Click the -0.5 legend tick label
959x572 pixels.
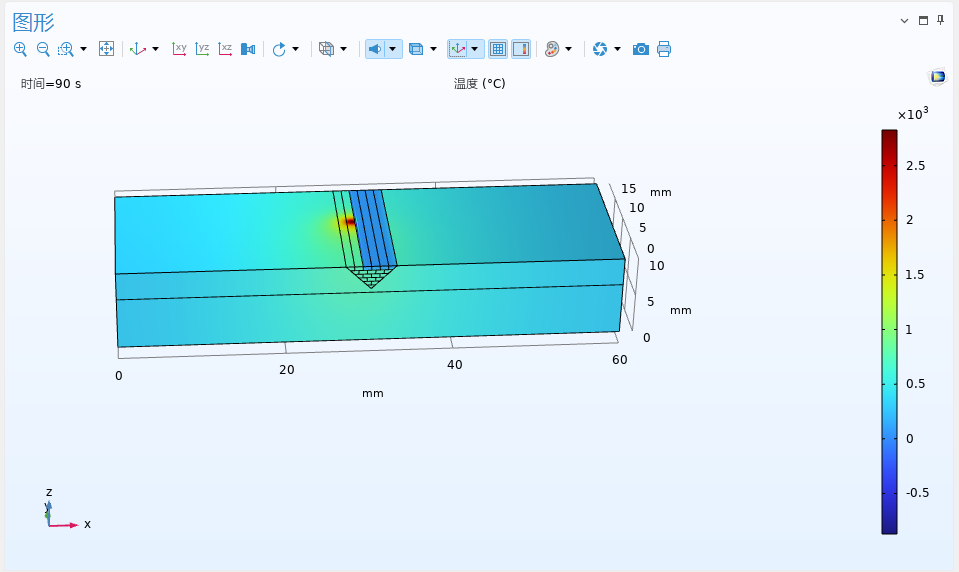click(x=917, y=493)
